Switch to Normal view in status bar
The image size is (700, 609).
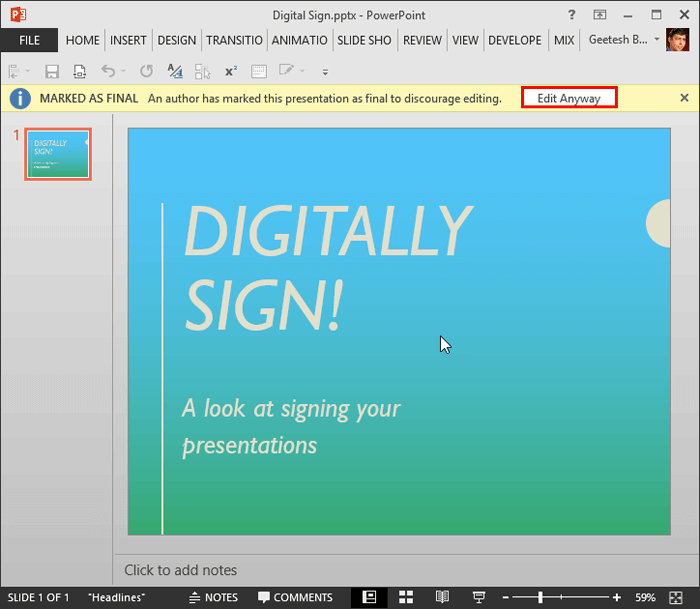click(369, 597)
